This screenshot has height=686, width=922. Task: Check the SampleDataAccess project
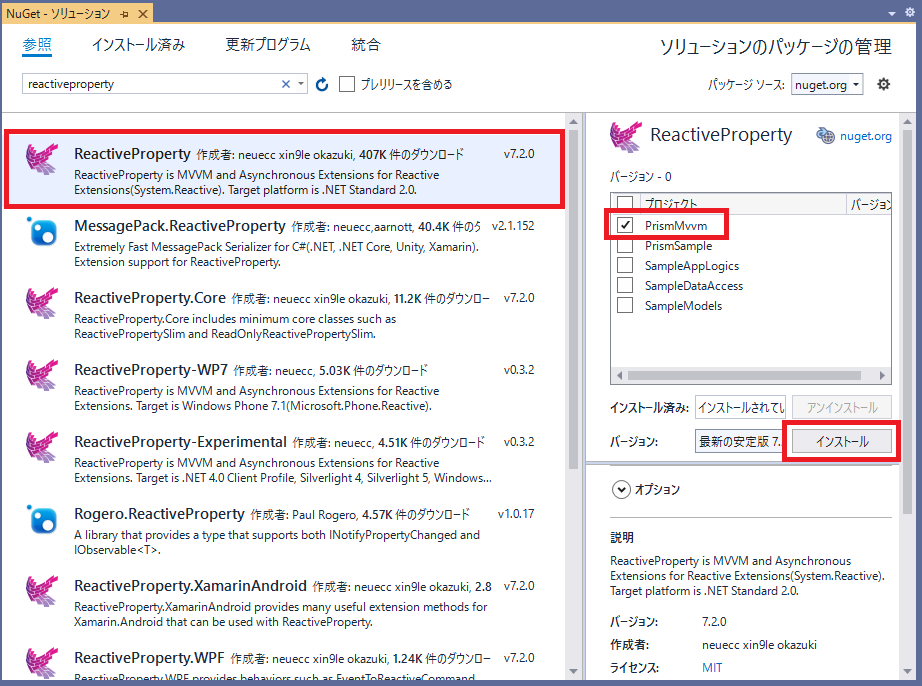tap(625, 285)
